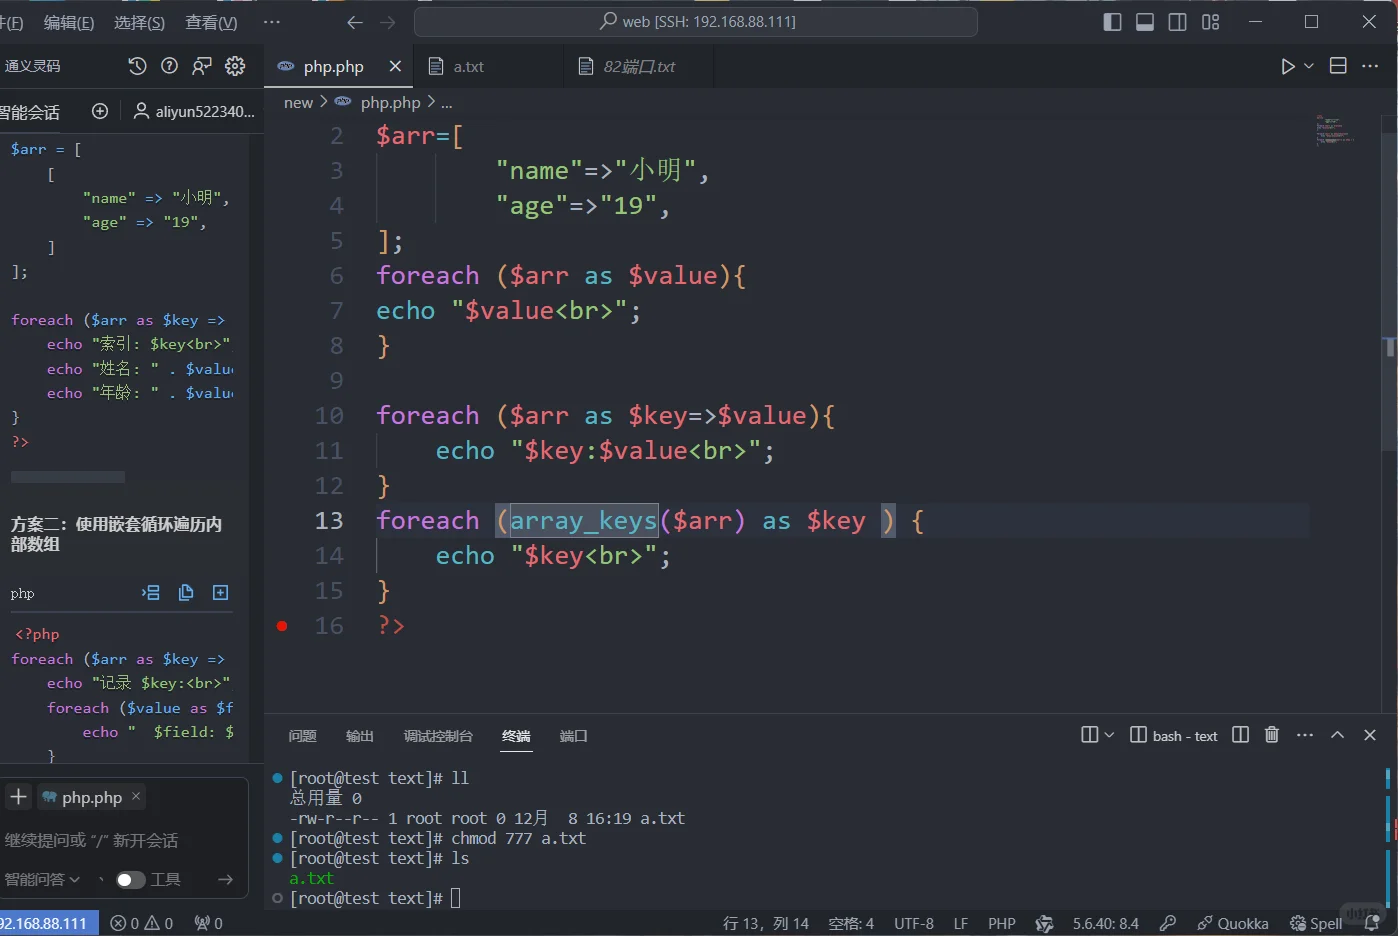
Task: Open the Quokka status bar item
Action: [1233, 923]
